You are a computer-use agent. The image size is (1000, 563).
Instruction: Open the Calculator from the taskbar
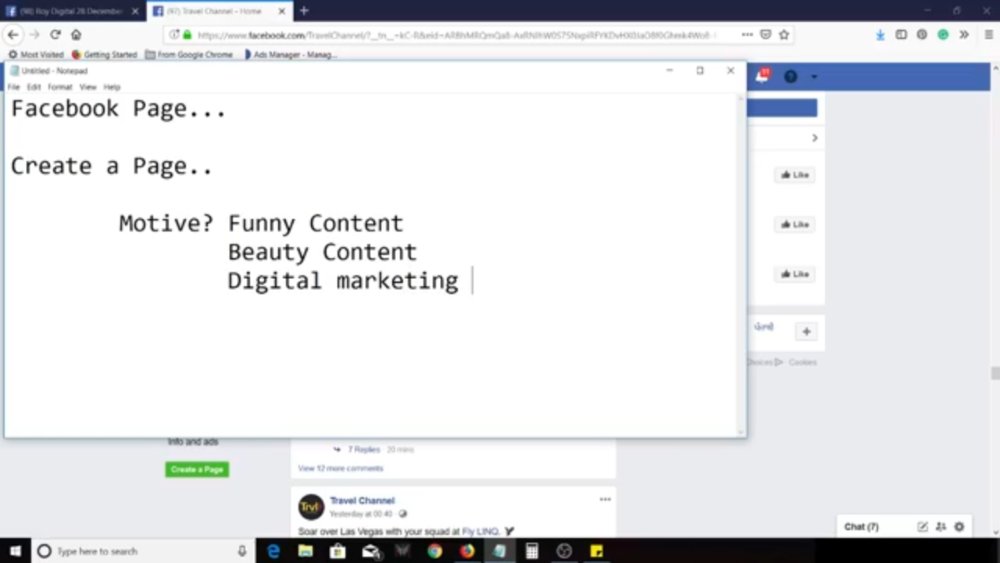click(532, 551)
